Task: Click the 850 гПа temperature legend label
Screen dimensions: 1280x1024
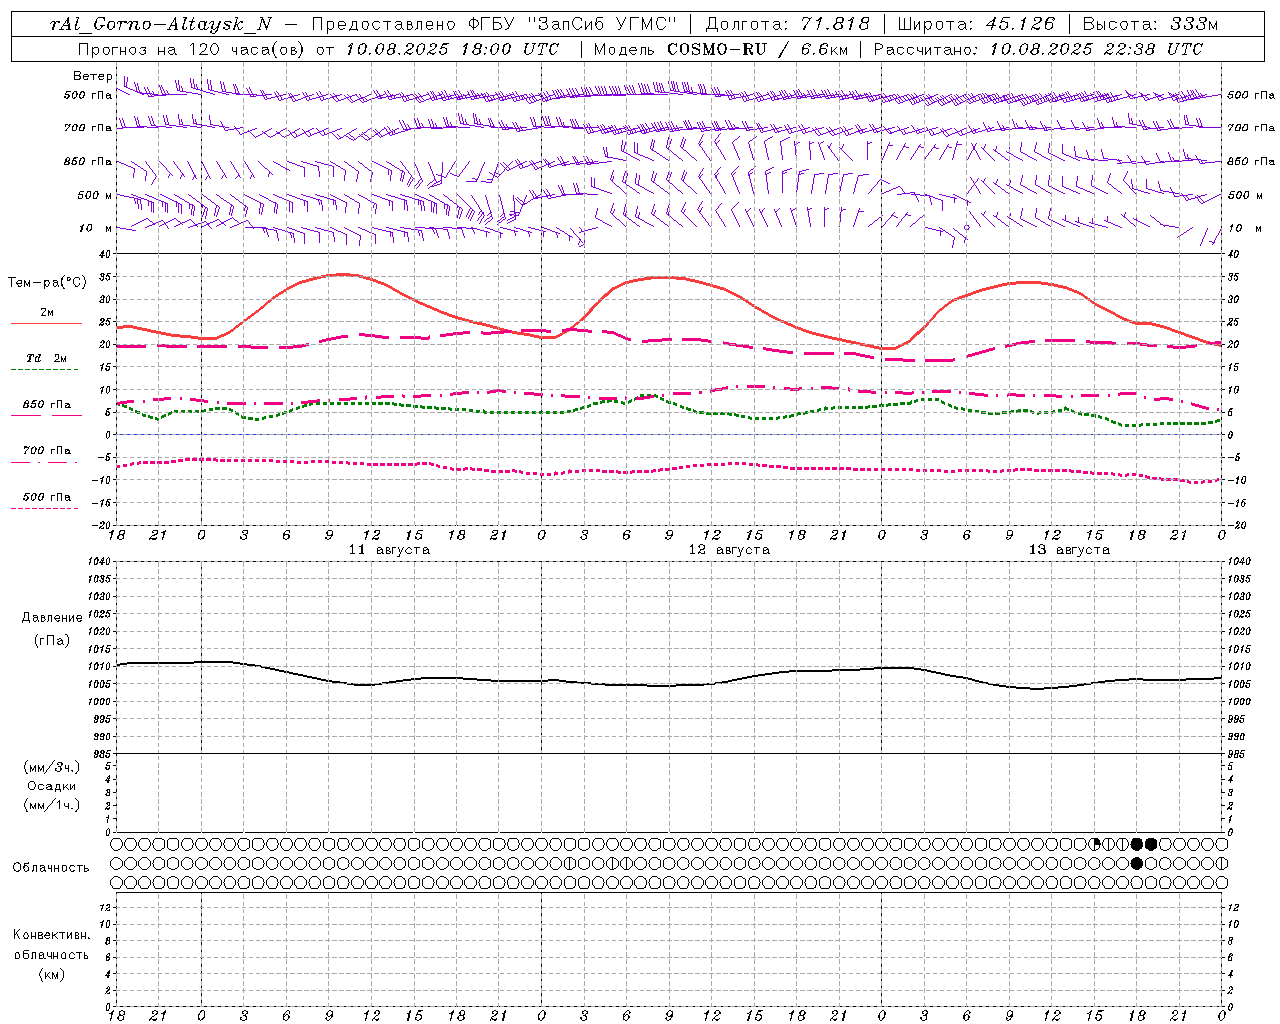Action: pos(47,405)
